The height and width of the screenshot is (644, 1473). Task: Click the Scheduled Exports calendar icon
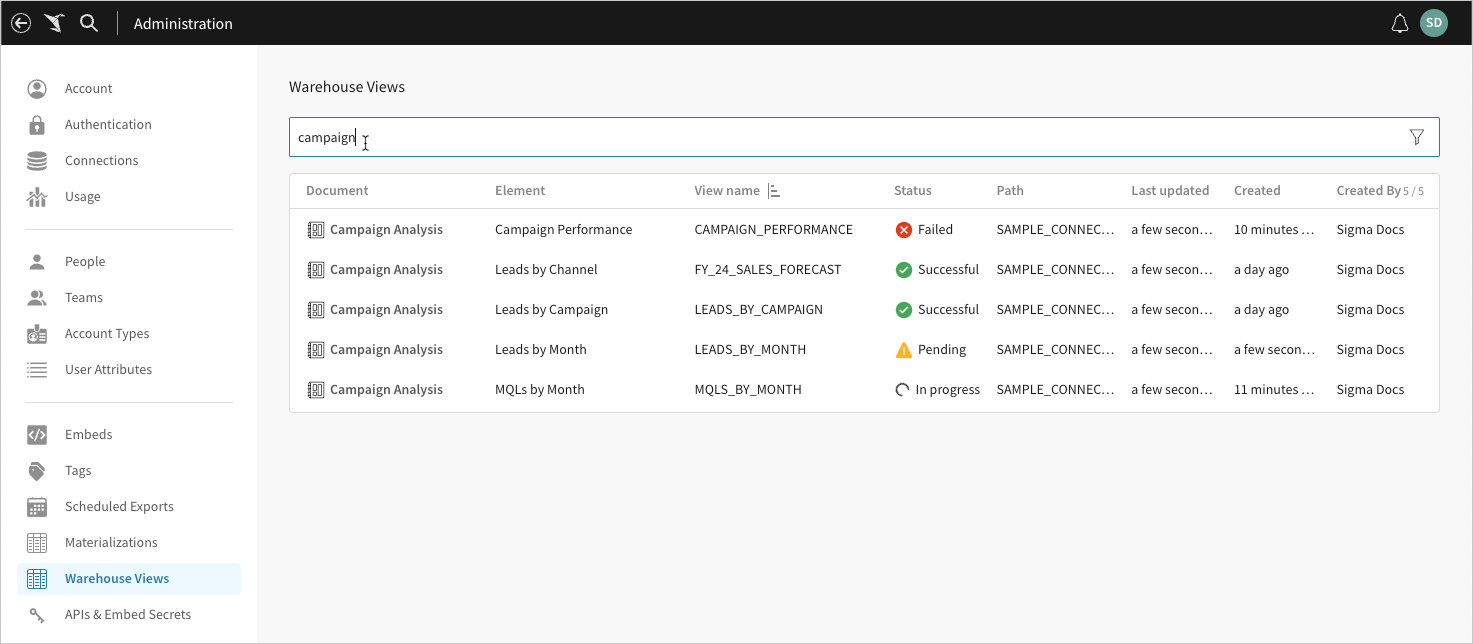click(x=37, y=507)
